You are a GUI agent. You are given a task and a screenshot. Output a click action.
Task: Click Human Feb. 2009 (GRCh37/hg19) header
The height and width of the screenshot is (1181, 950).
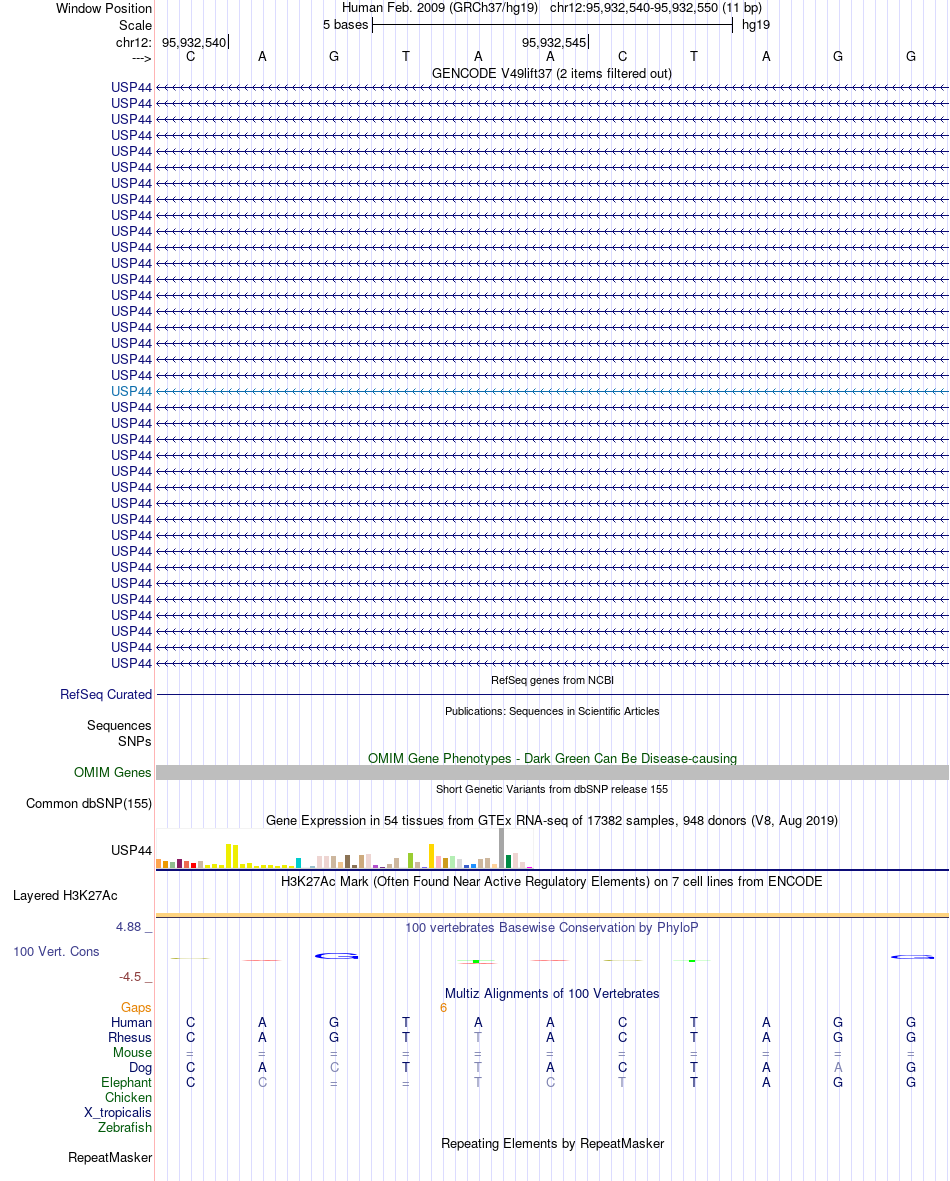(x=440, y=8)
